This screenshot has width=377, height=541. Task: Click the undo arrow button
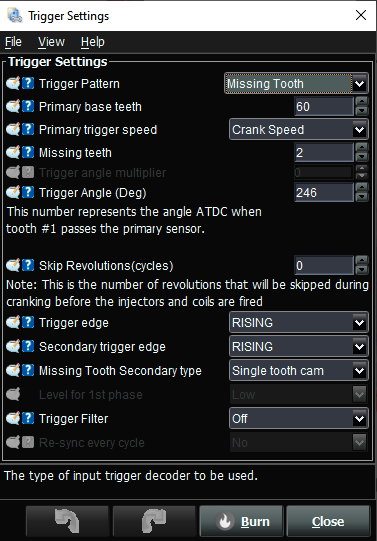pyautogui.click(x=67, y=521)
